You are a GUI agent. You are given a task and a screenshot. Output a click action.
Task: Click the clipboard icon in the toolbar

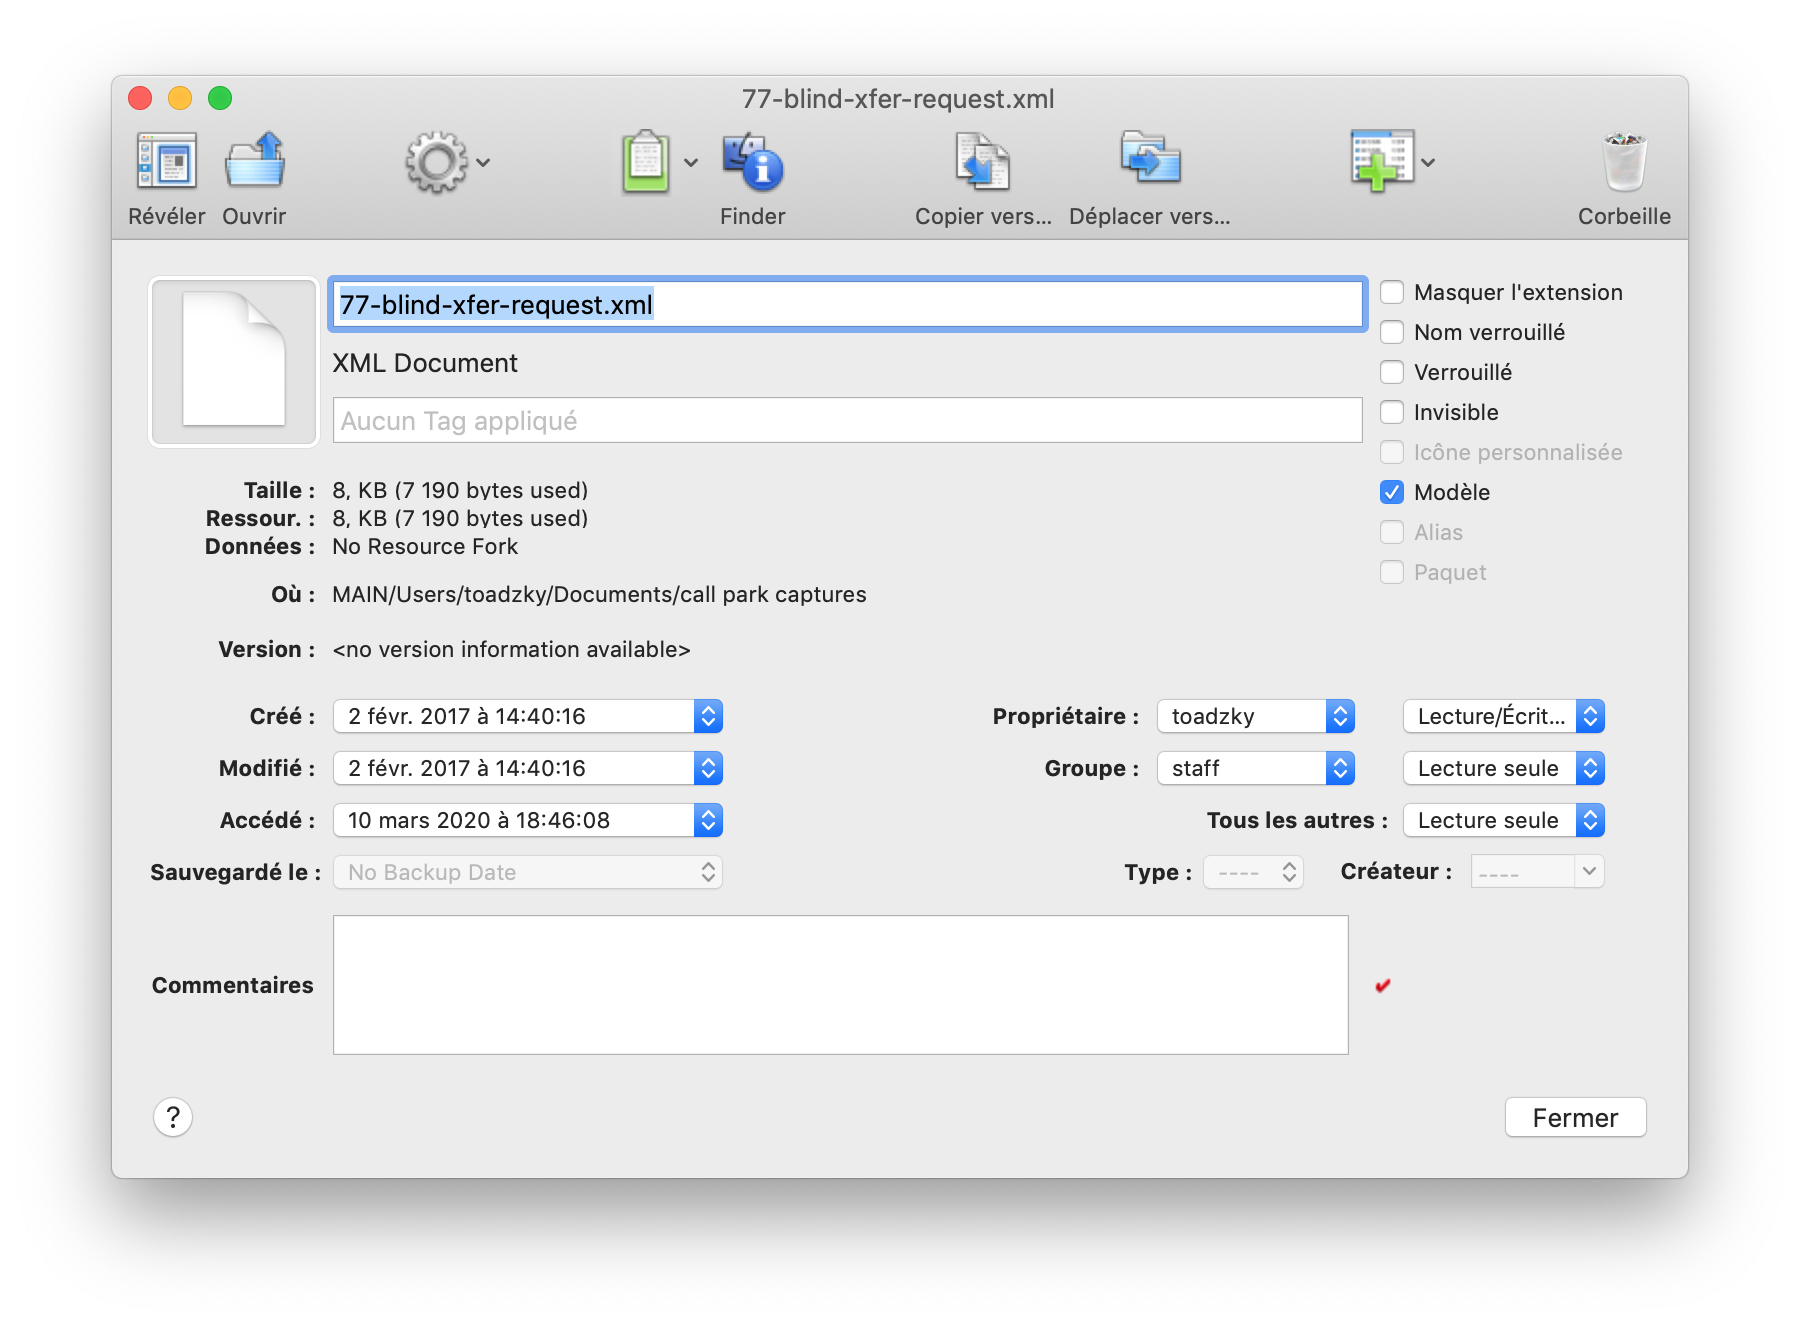[645, 162]
